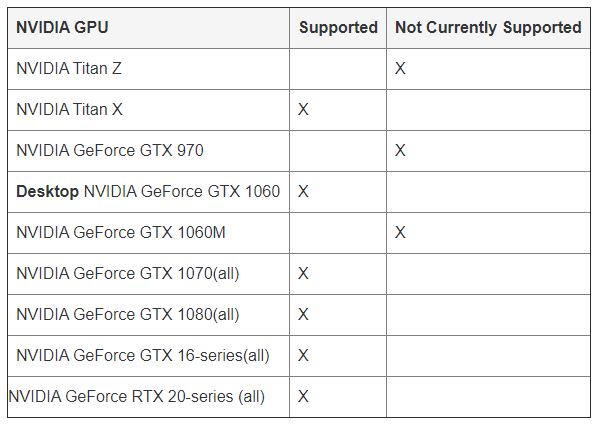Select the NVIDIA Titan Z row label
604x428 pixels.
point(69,68)
